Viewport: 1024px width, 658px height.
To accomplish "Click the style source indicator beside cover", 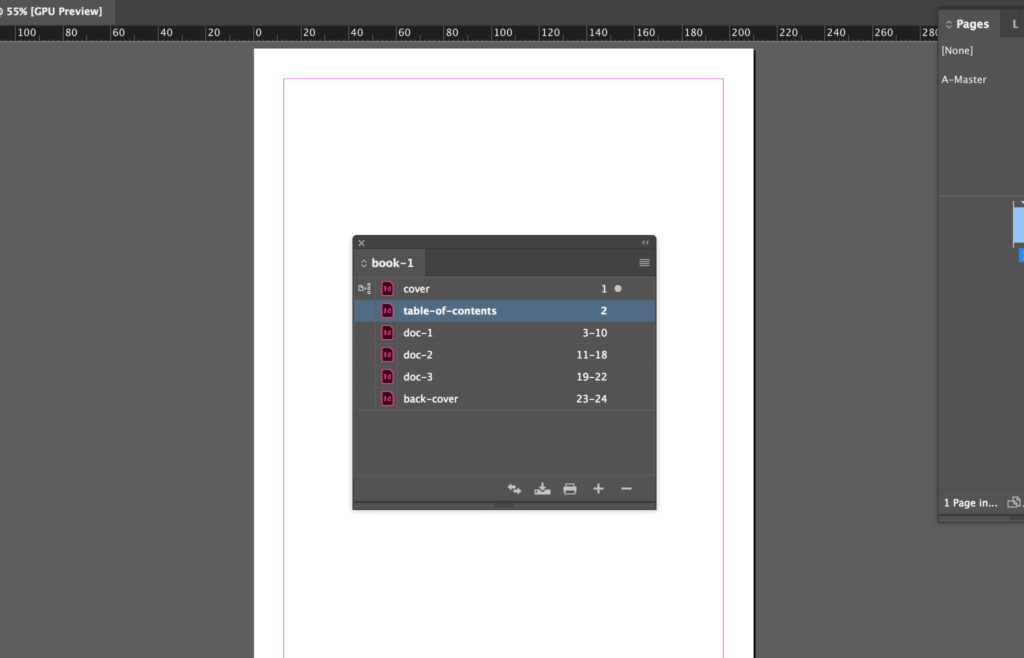I will coord(364,288).
